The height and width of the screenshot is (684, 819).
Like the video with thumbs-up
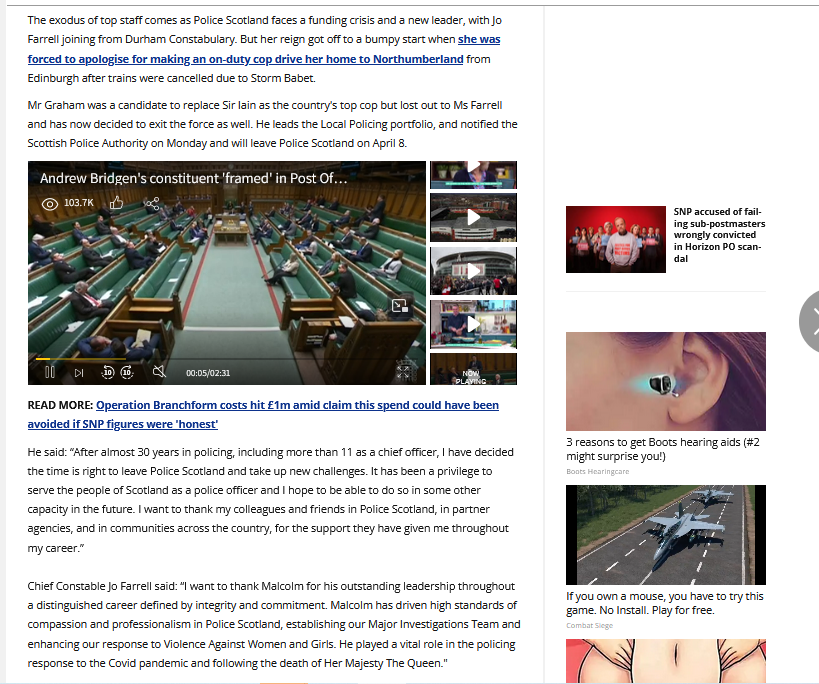[116, 203]
